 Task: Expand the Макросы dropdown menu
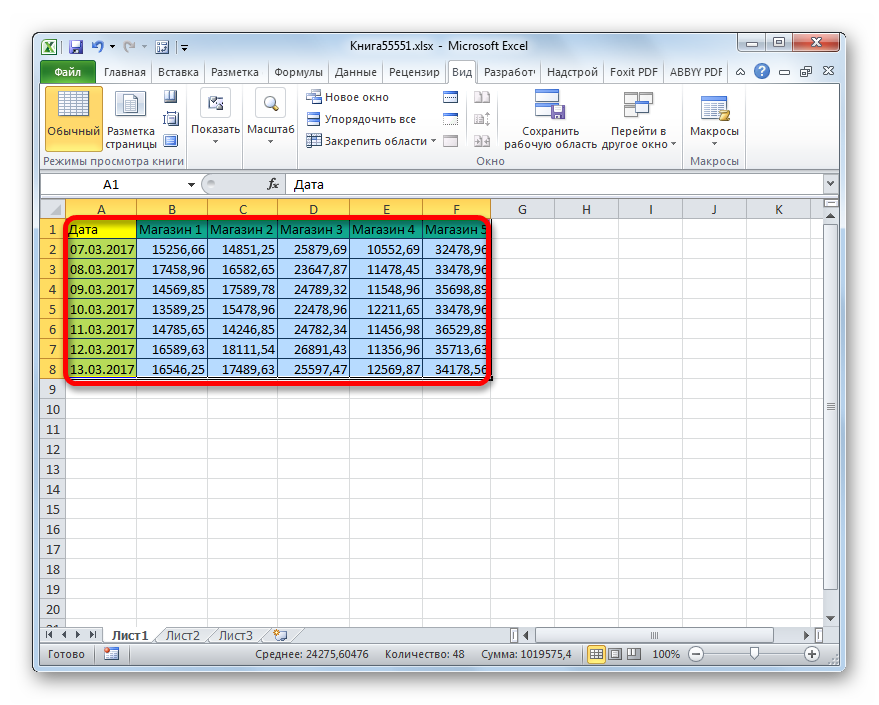tap(714, 120)
